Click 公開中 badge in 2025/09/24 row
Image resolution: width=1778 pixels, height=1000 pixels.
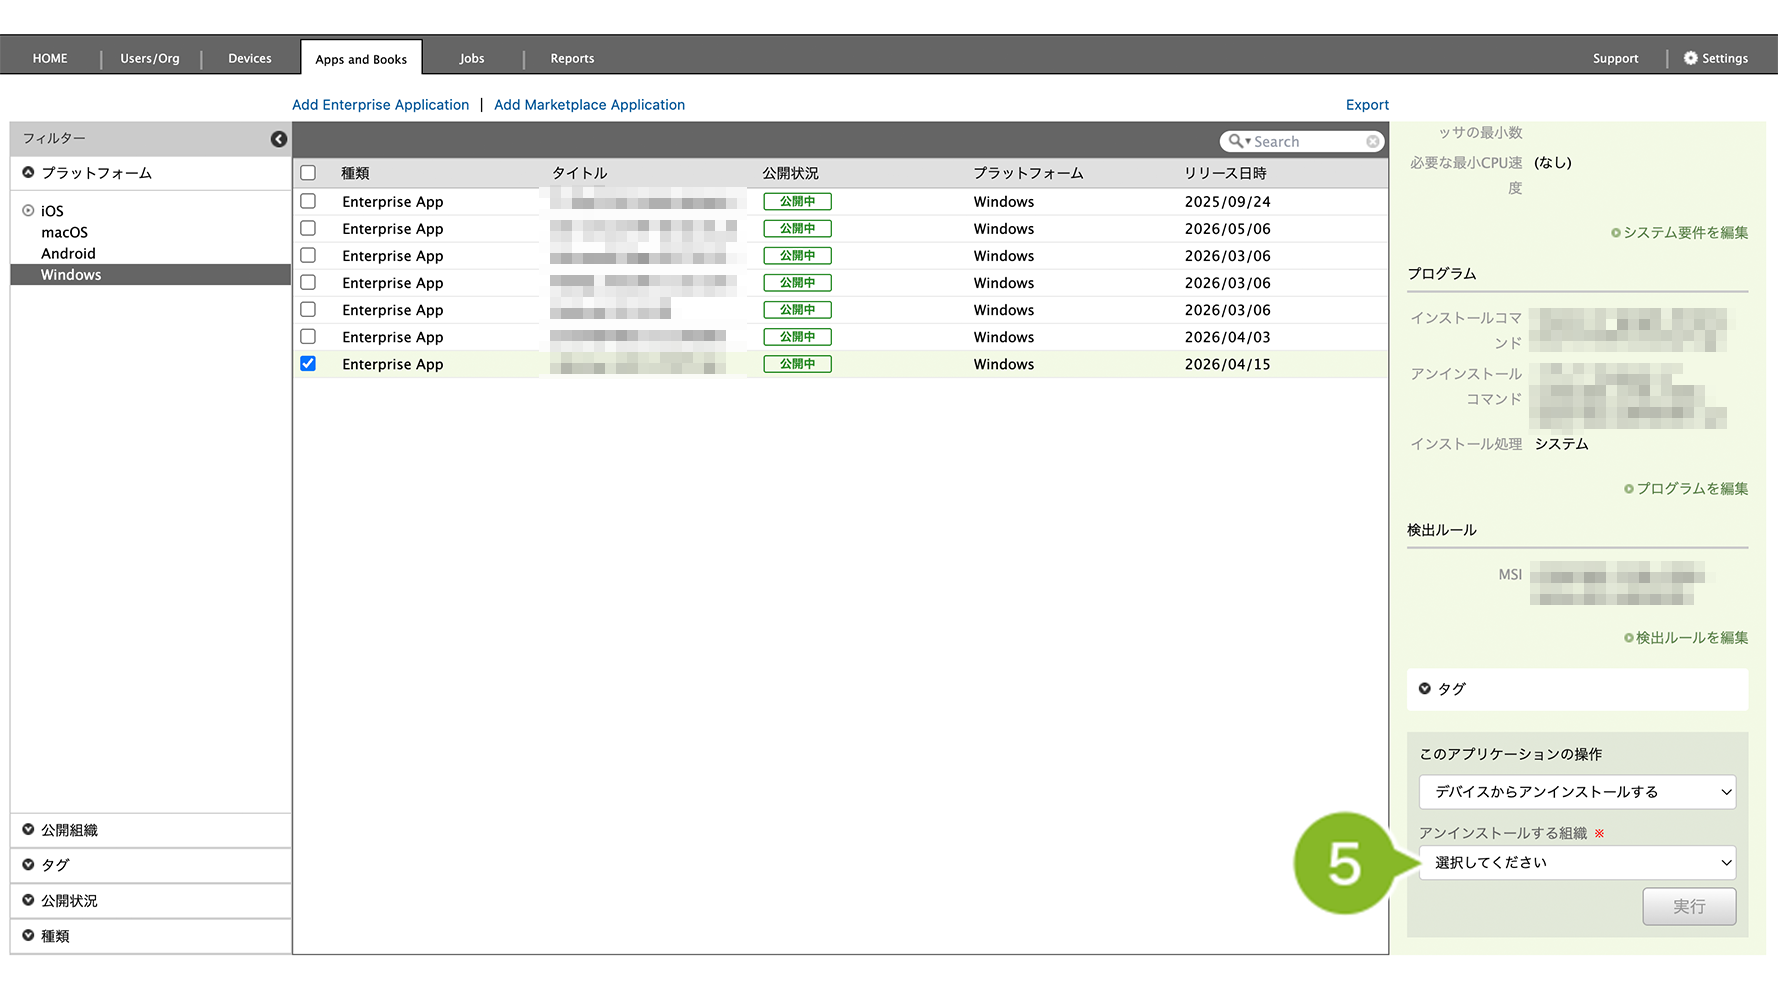[797, 202]
